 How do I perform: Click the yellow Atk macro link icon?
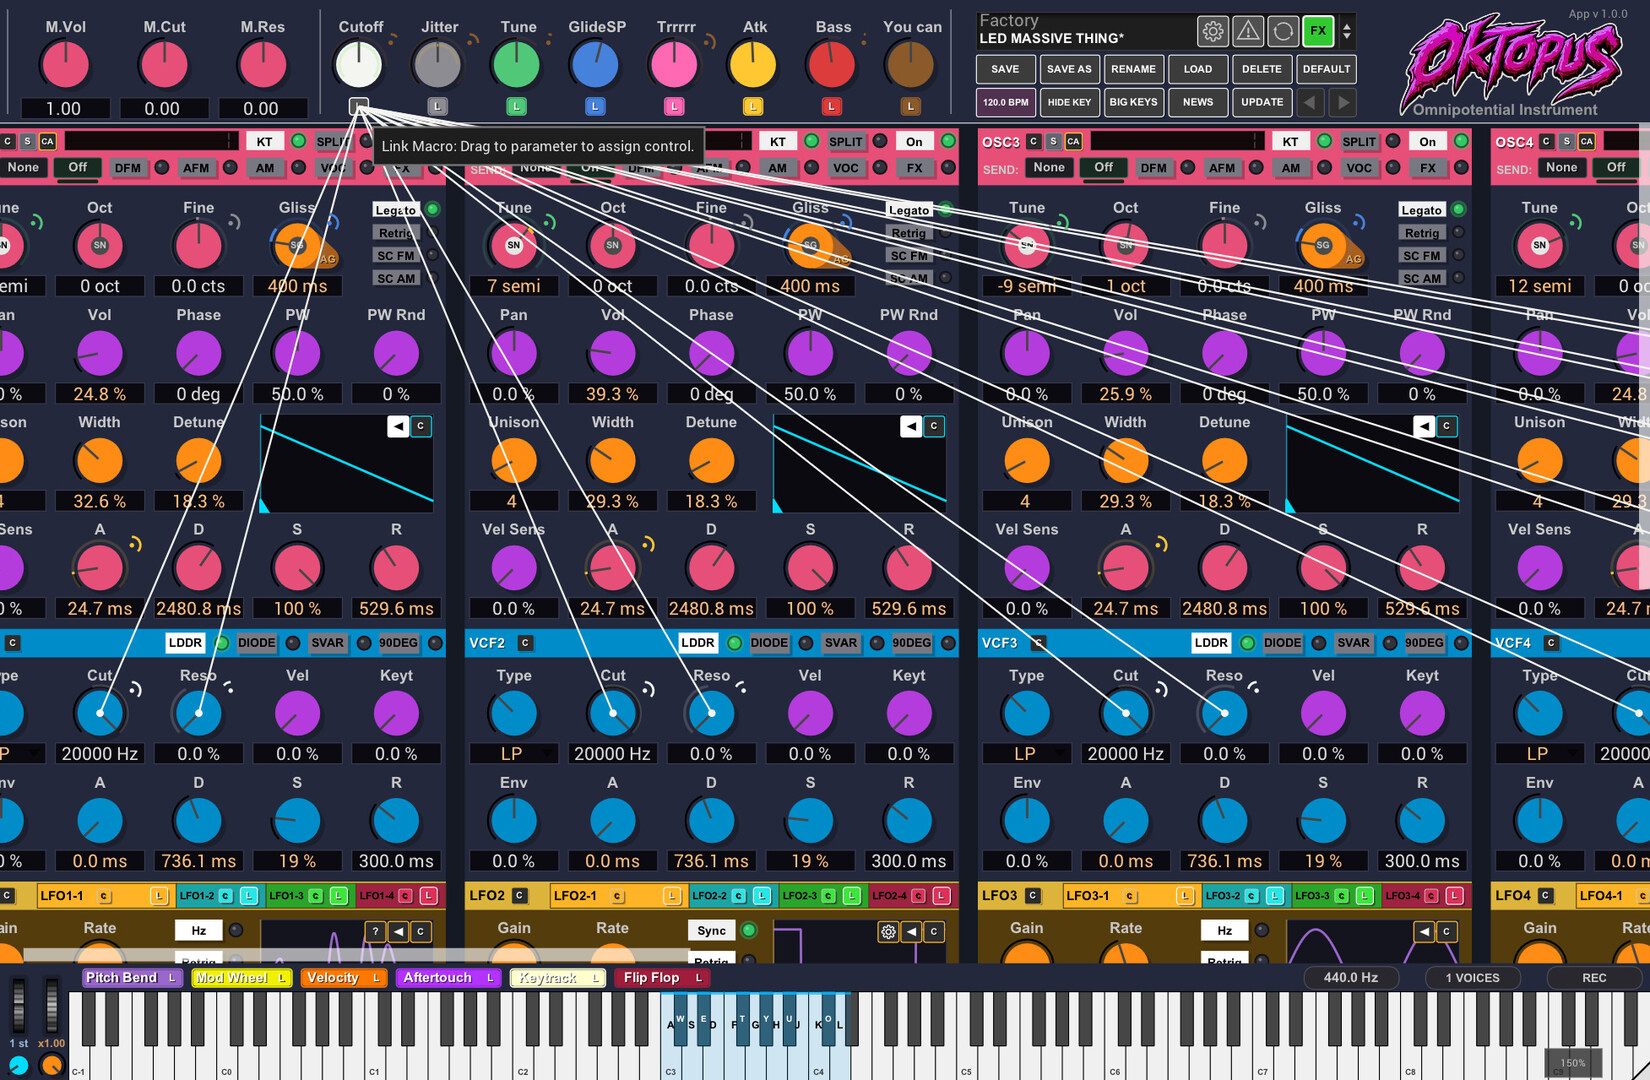753,106
